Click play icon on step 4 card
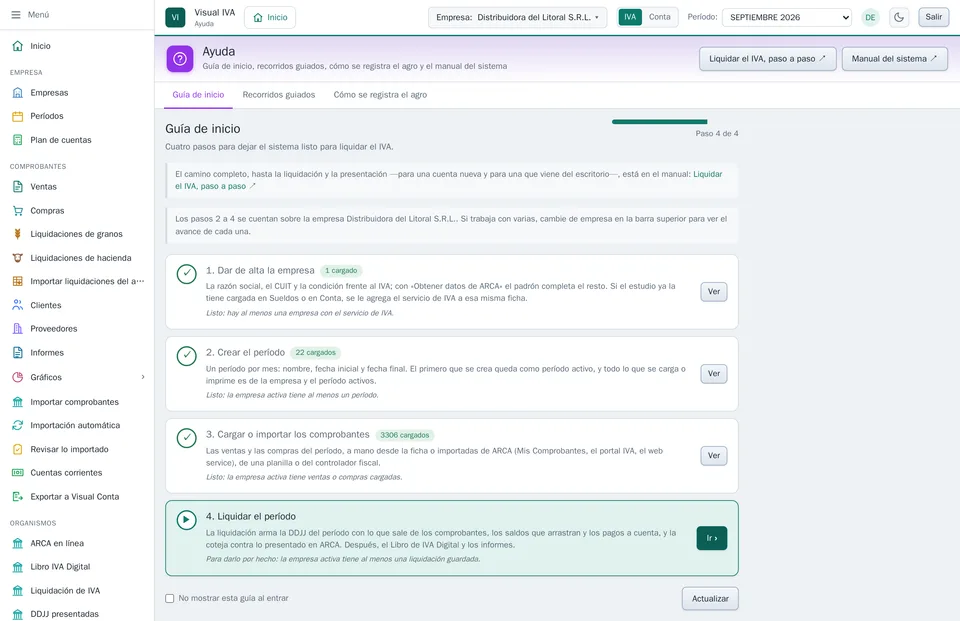 point(187,520)
